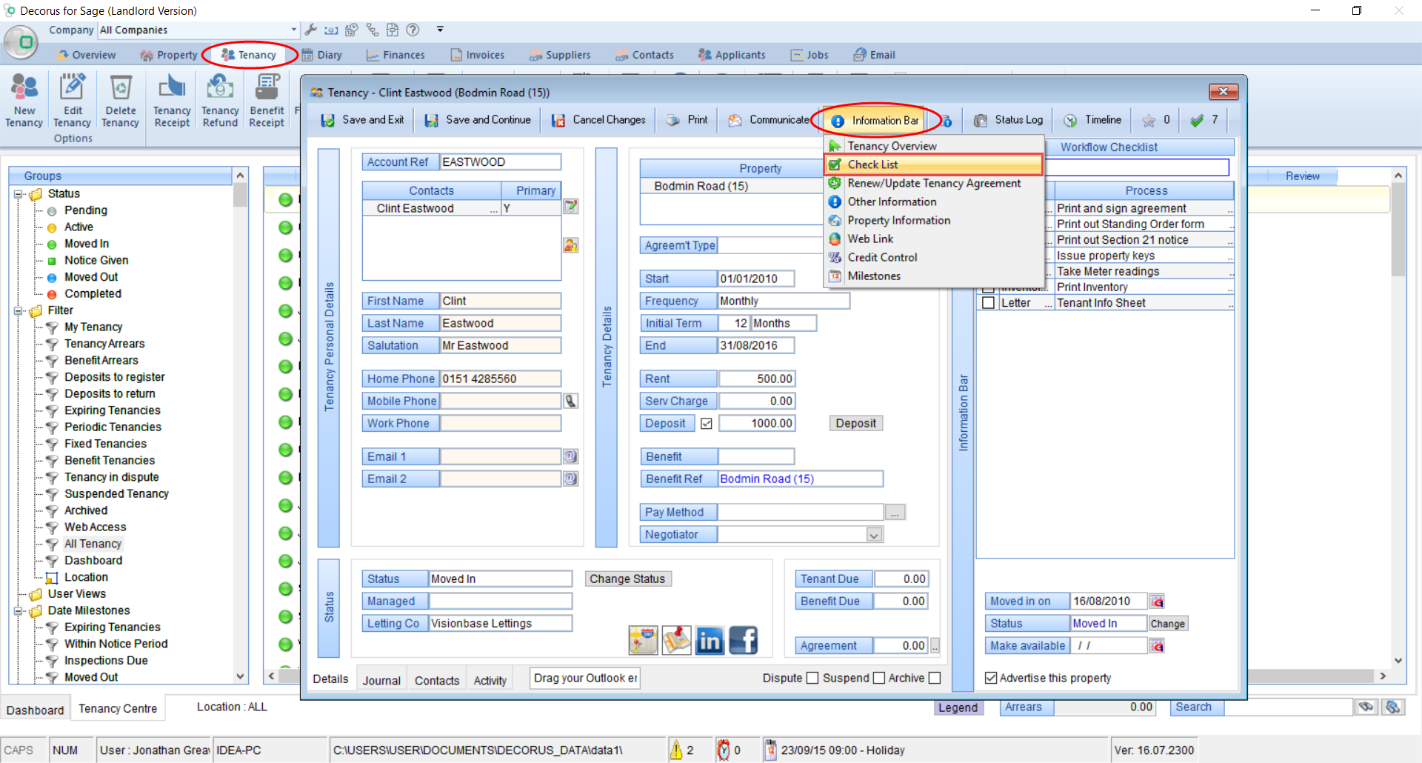The width and height of the screenshot is (1422, 763).
Task: Show the Timeline view
Action: [x=1092, y=120]
